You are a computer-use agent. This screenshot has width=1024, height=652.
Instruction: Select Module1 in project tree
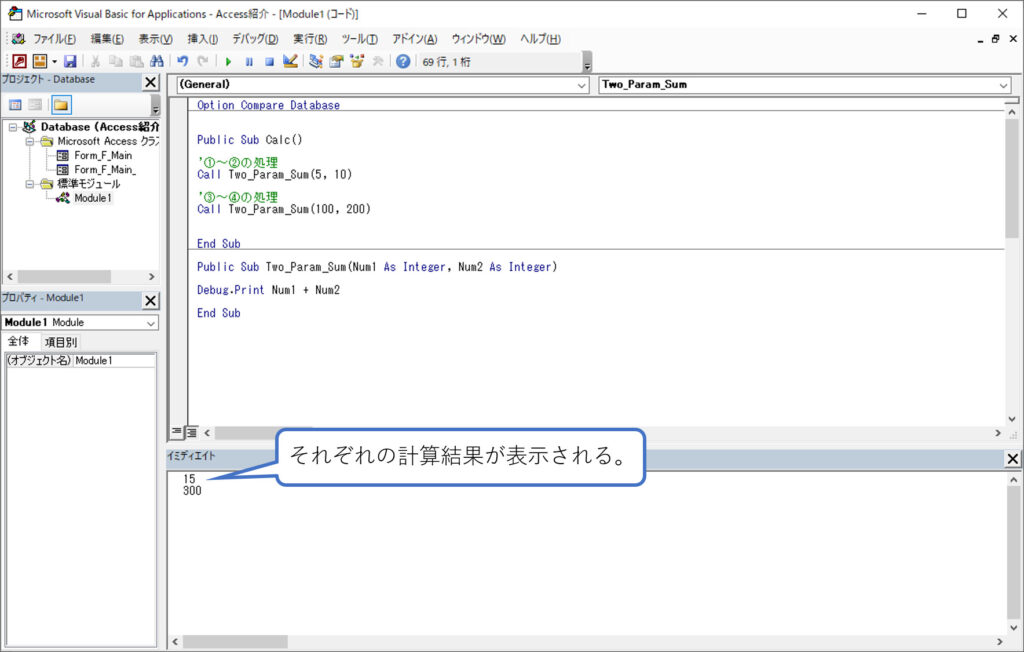pos(92,198)
